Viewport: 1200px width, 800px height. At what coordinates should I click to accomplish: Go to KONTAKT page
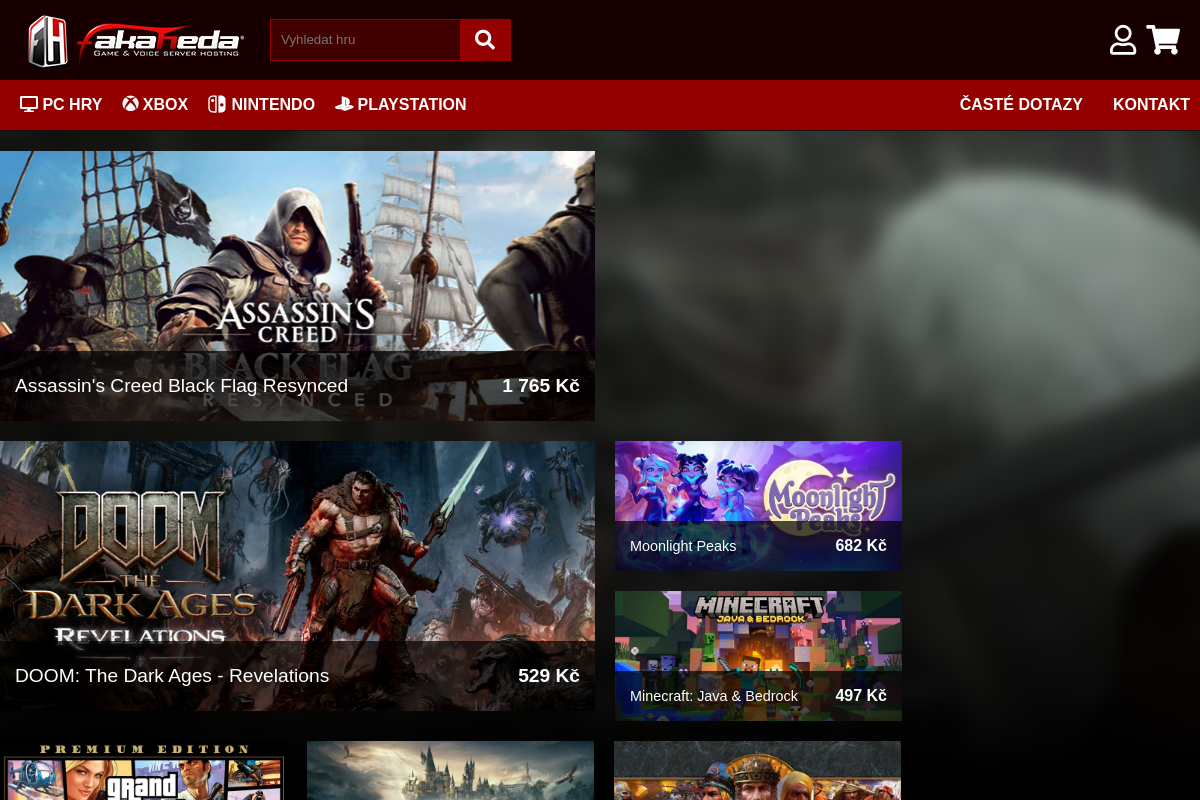coord(1151,104)
